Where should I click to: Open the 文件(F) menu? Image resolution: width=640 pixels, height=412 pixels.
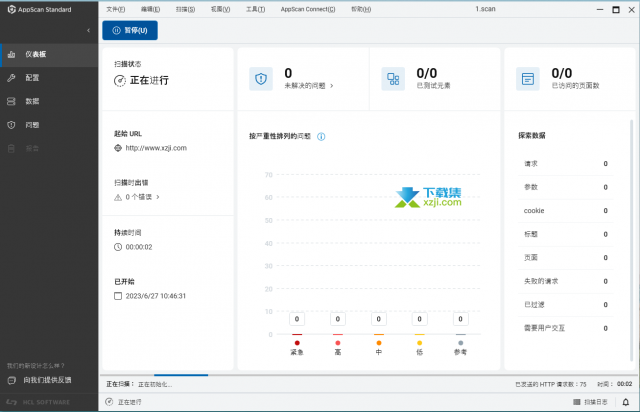click(x=116, y=9)
